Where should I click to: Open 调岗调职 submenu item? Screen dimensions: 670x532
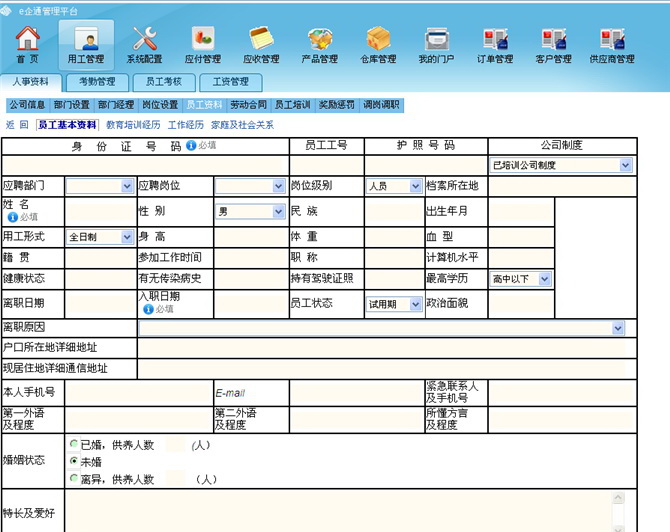coord(382,105)
